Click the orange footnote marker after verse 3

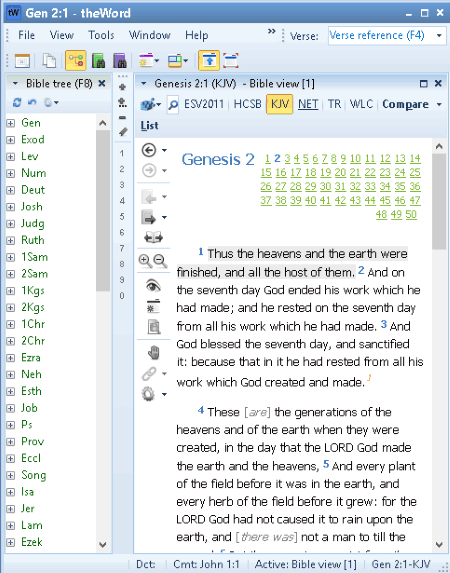(369, 377)
